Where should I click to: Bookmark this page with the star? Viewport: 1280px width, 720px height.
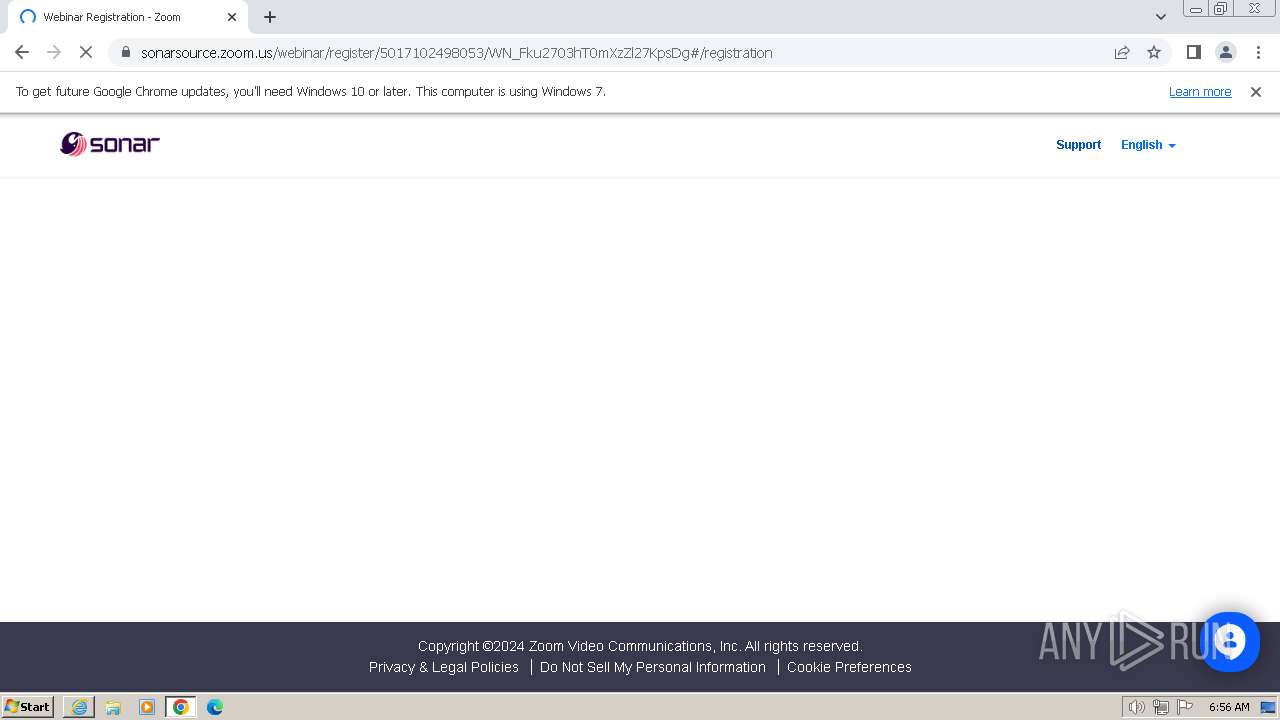coord(1154,52)
